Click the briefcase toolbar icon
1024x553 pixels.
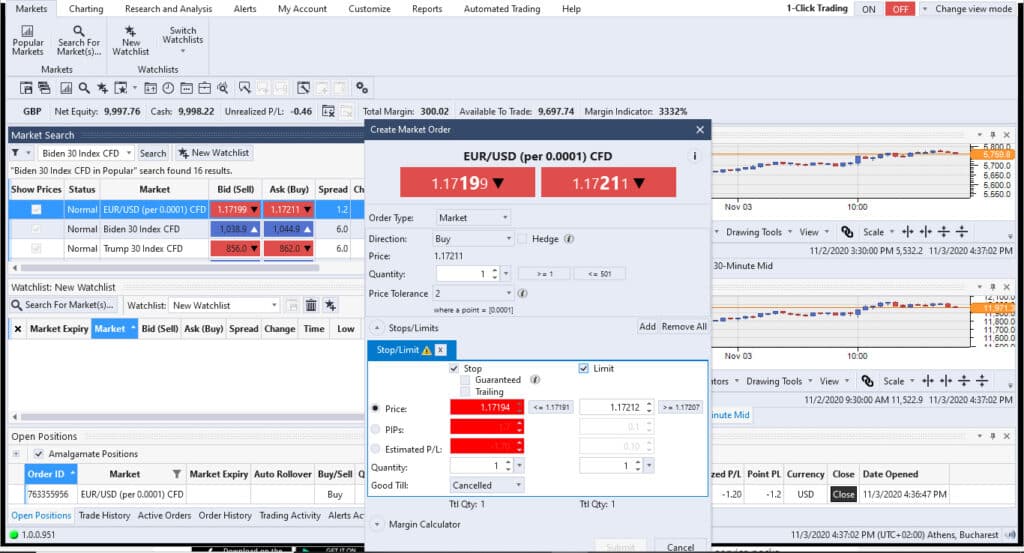tap(204, 88)
